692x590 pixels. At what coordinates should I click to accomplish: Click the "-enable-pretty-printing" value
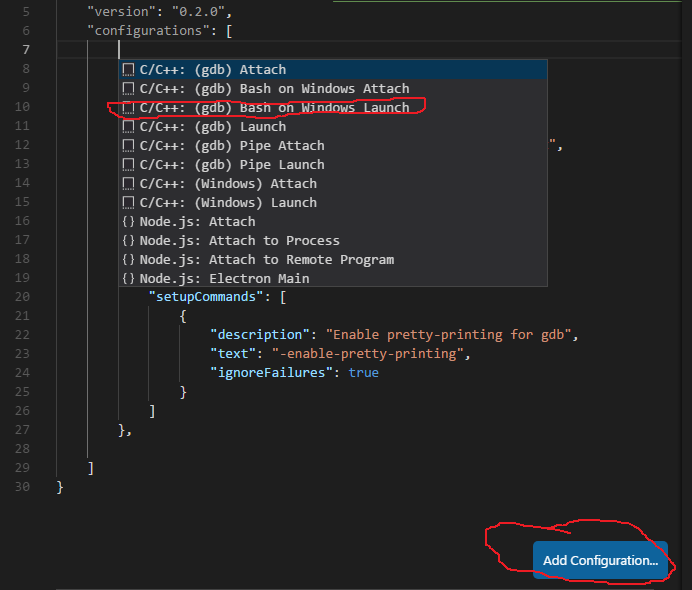pos(368,353)
